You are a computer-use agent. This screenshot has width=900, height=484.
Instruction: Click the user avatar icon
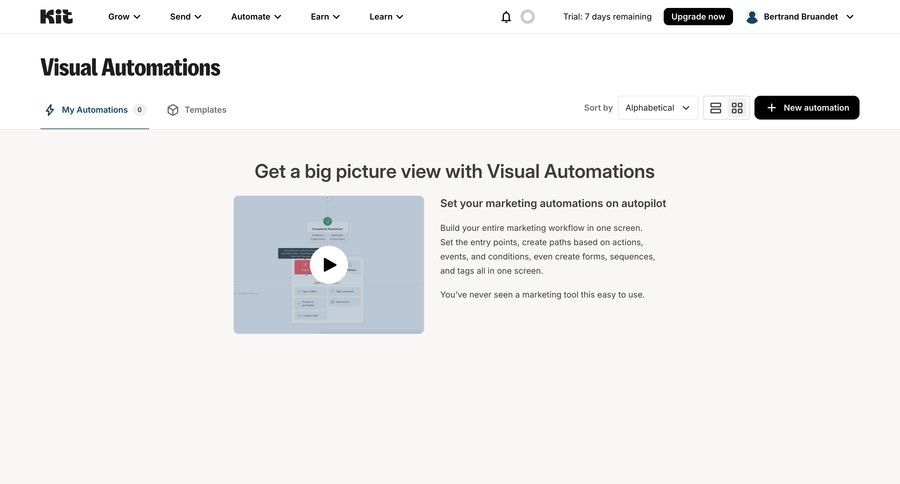coord(751,17)
